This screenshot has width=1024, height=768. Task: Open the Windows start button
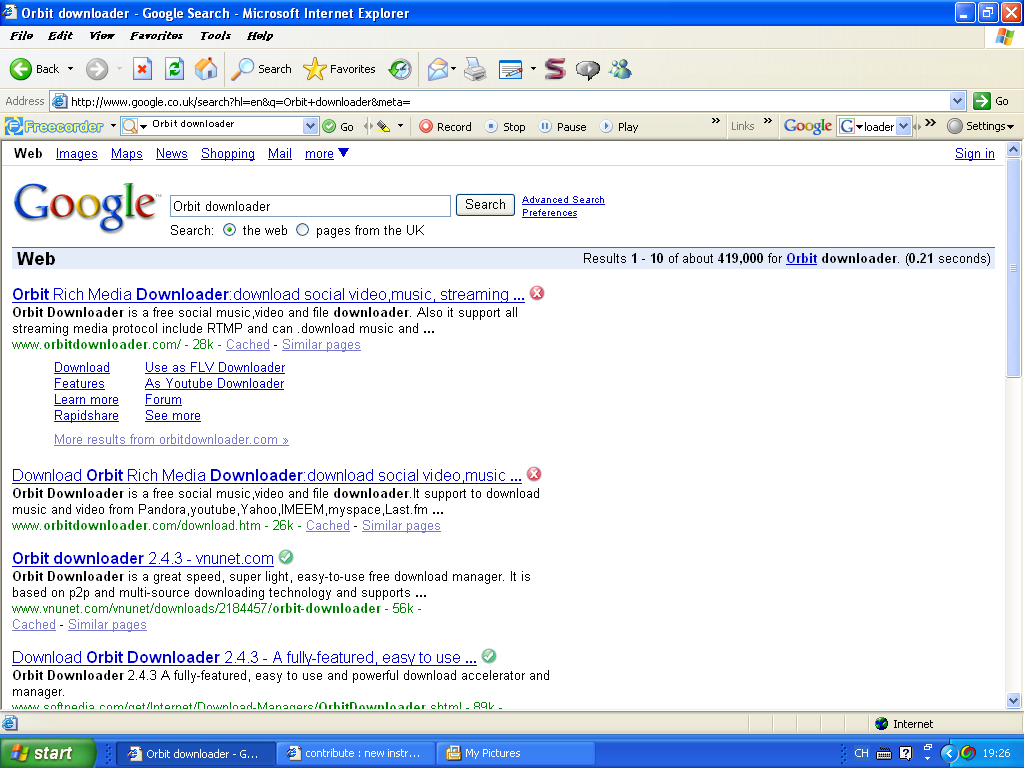(x=47, y=753)
